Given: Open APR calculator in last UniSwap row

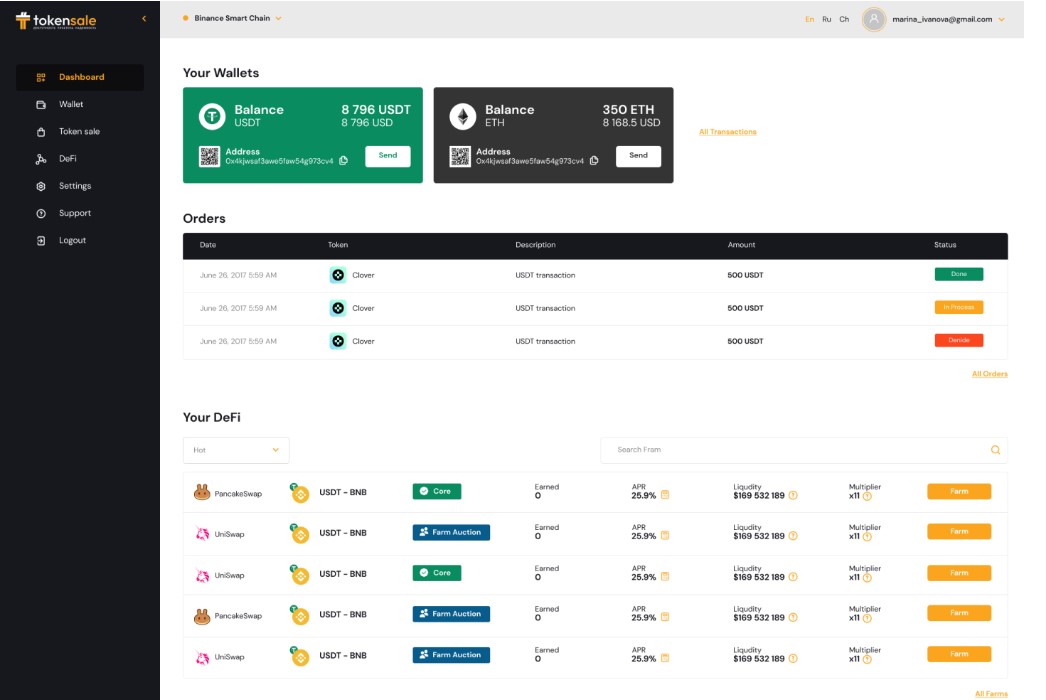Looking at the screenshot, I should click(x=665, y=658).
